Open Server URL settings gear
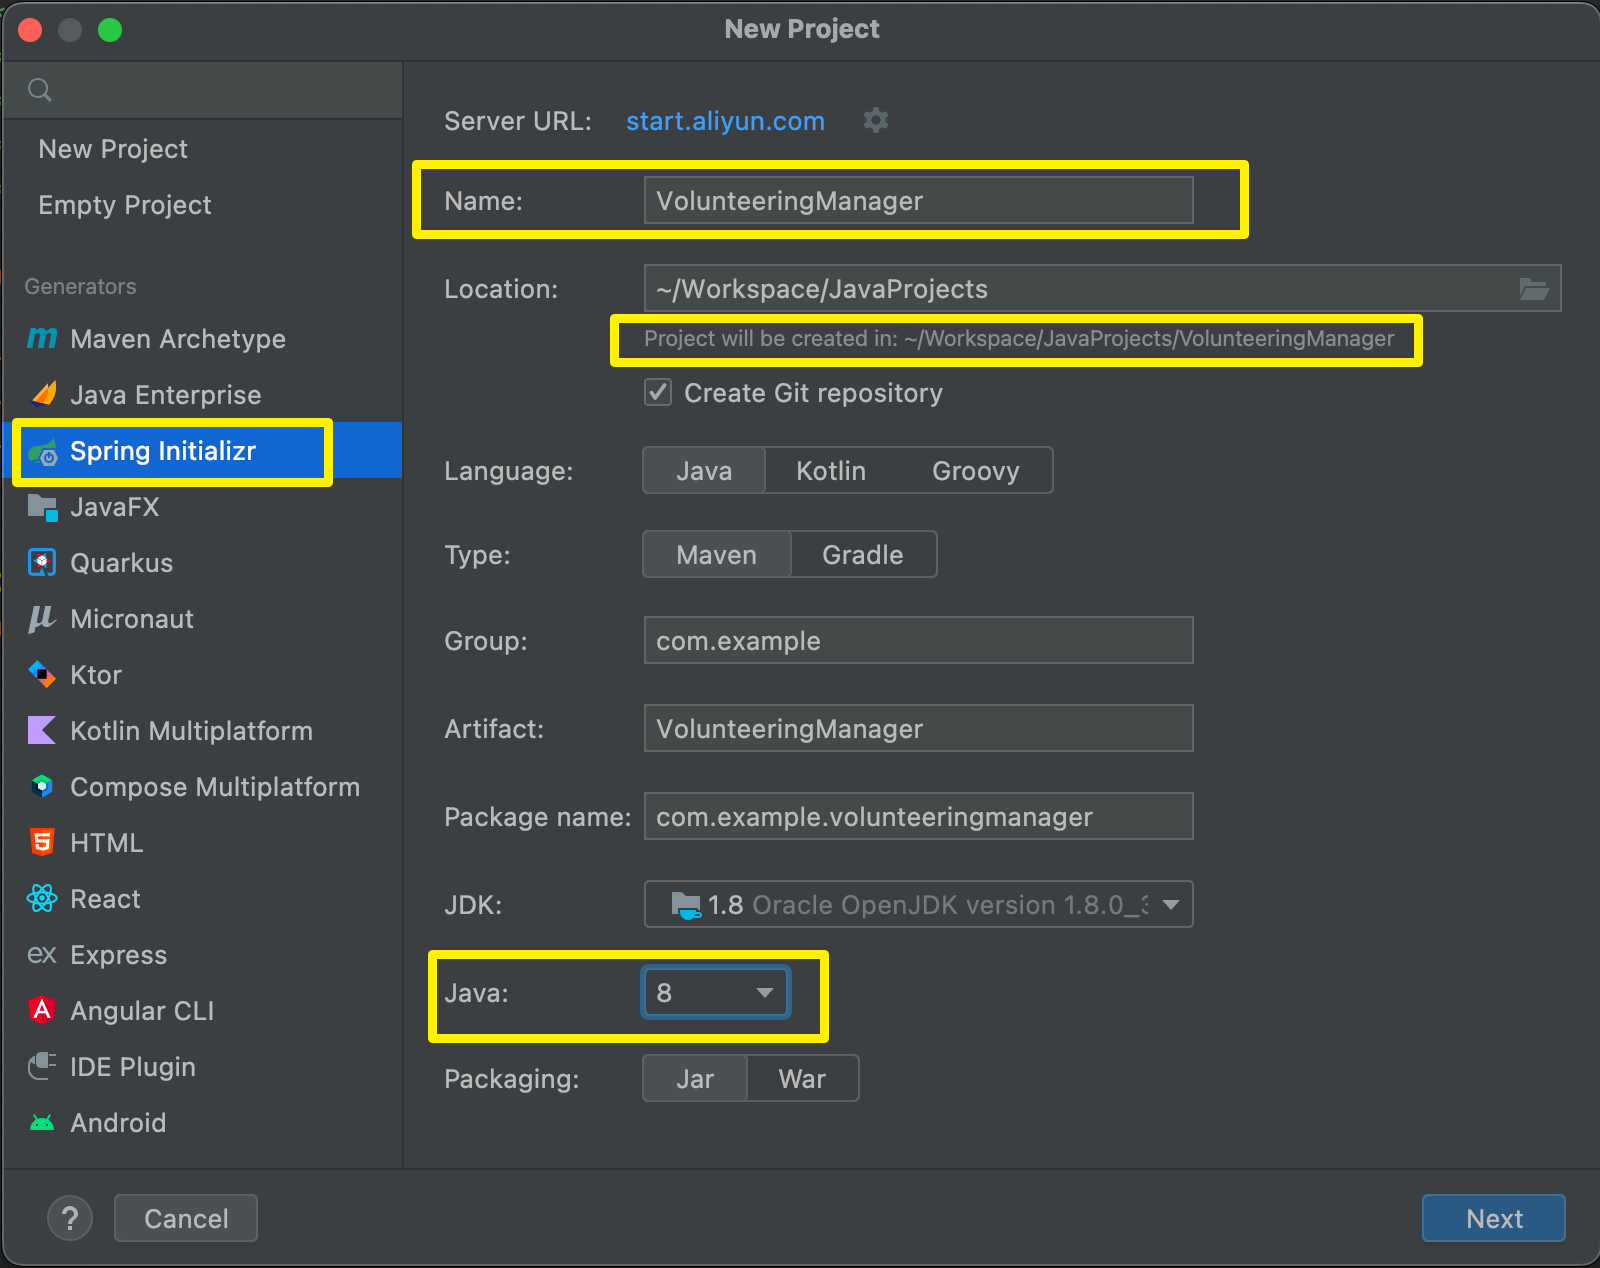 876,120
